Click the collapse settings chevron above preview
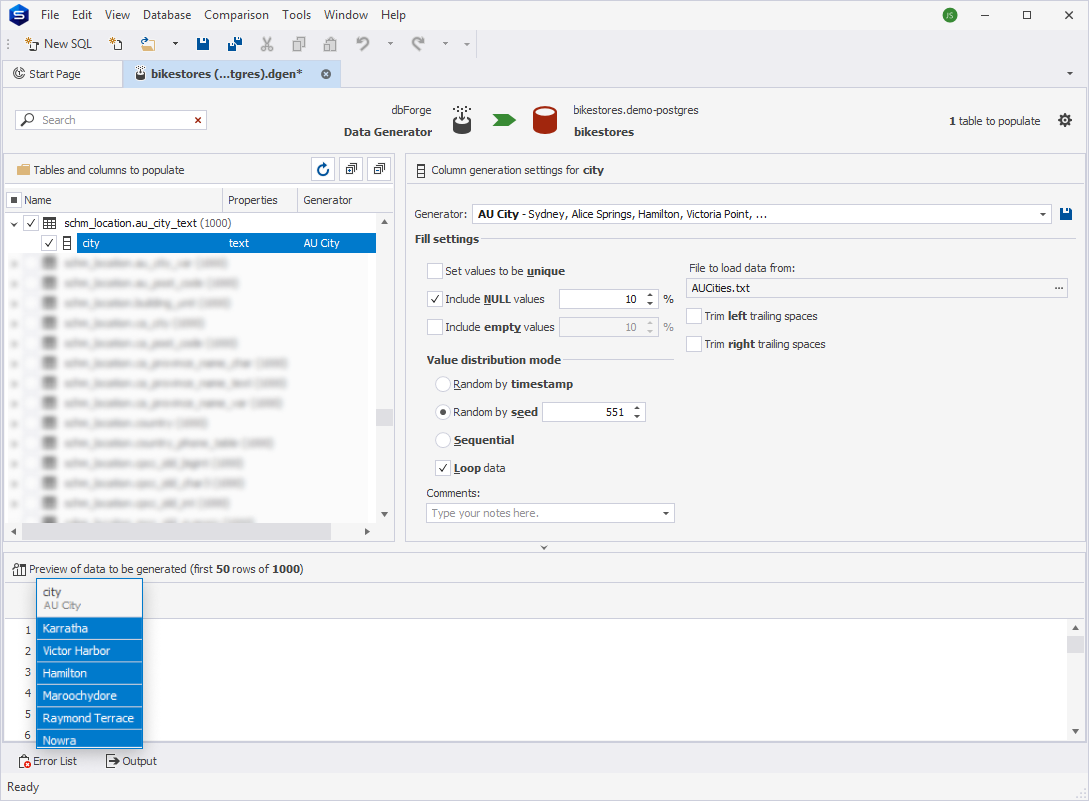This screenshot has width=1089, height=801. click(x=544, y=547)
